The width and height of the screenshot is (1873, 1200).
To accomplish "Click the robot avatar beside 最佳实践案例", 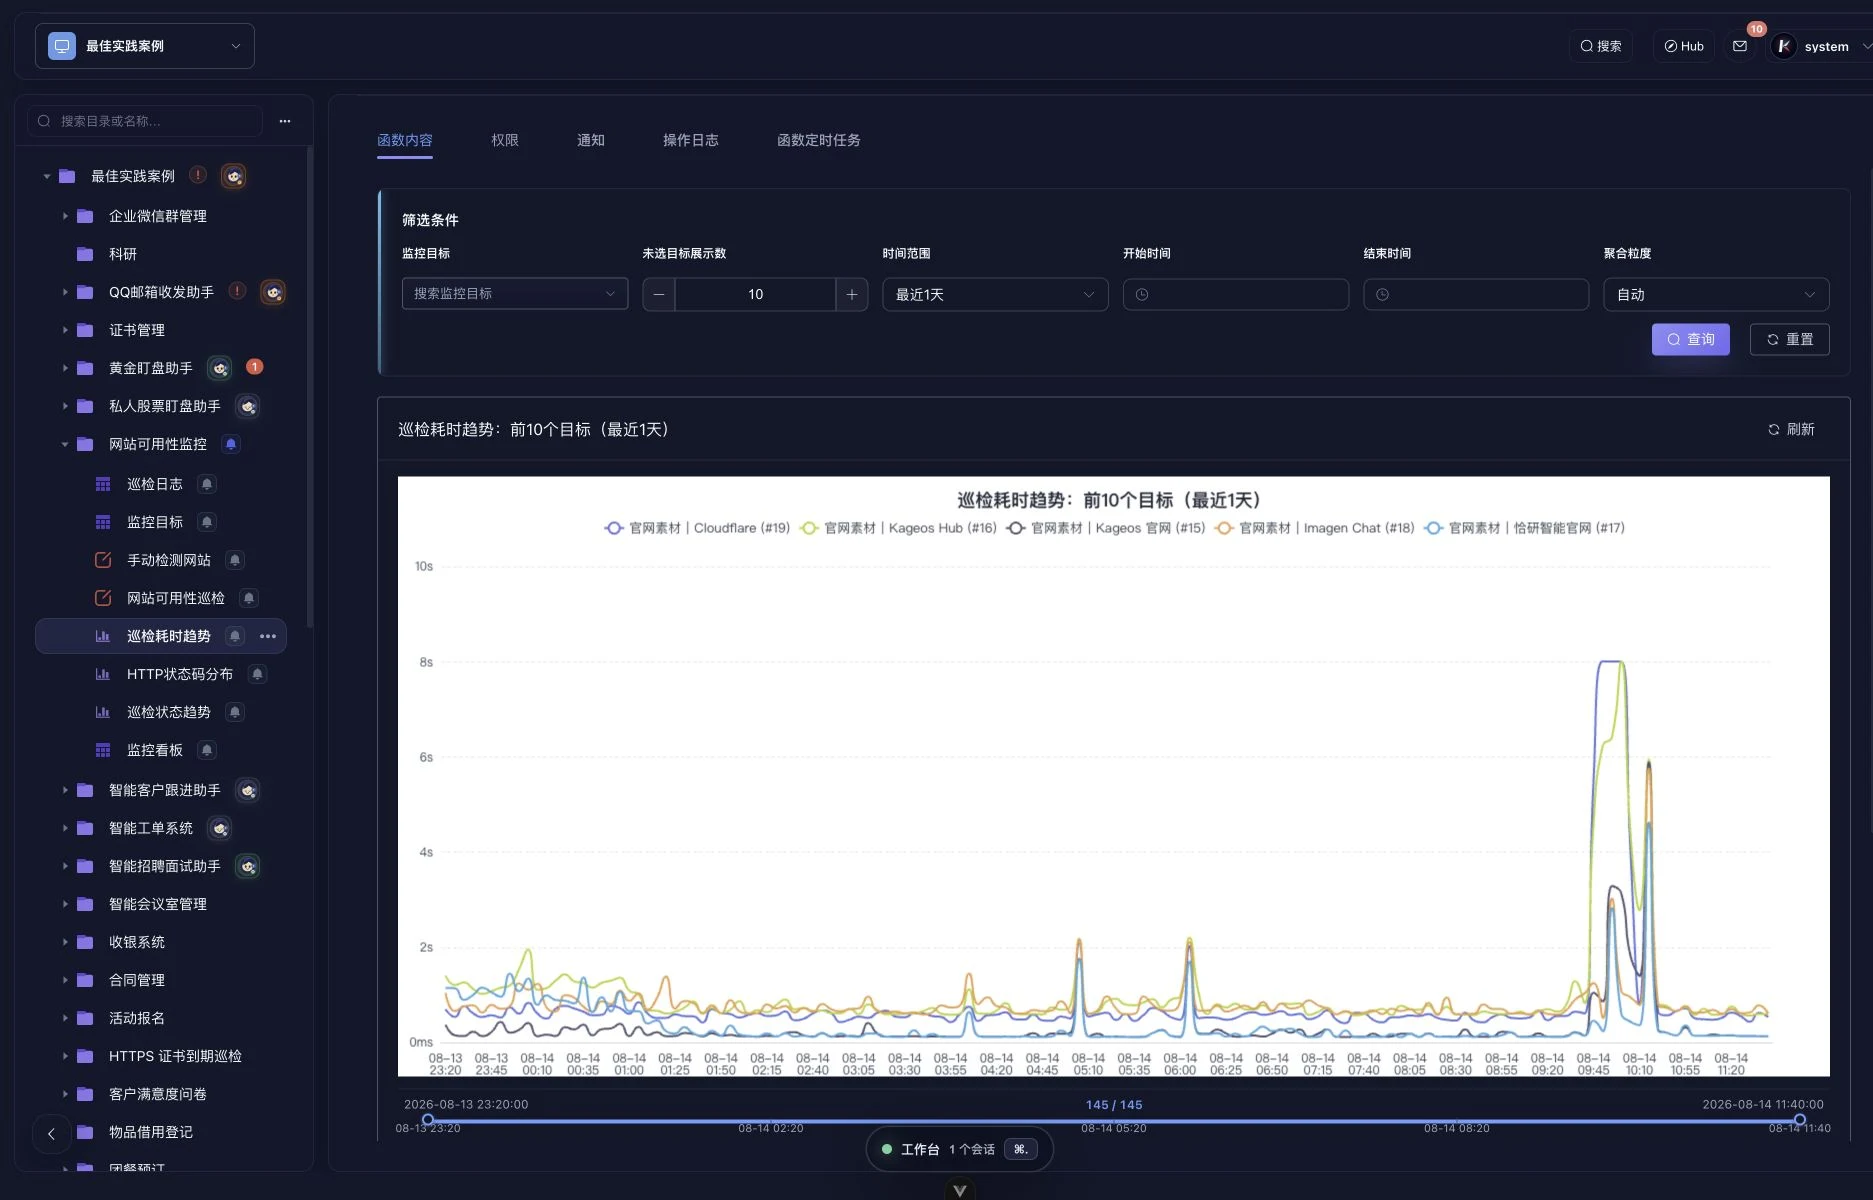I will (x=233, y=176).
